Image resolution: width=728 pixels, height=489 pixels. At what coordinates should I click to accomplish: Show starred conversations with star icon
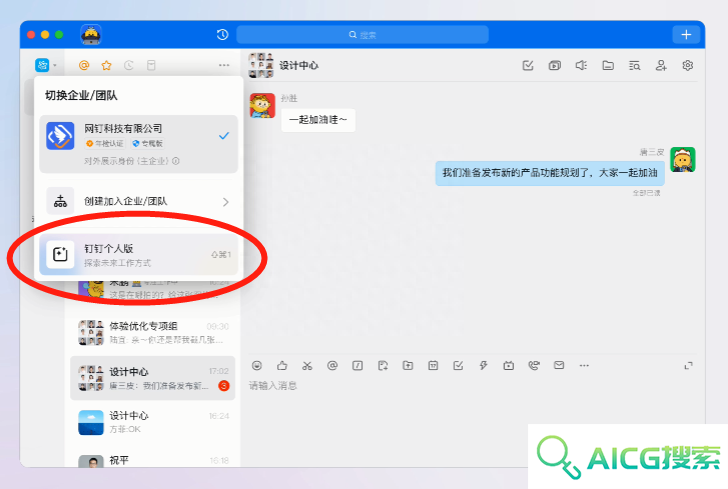pyautogui.click(x=106, y=65)
